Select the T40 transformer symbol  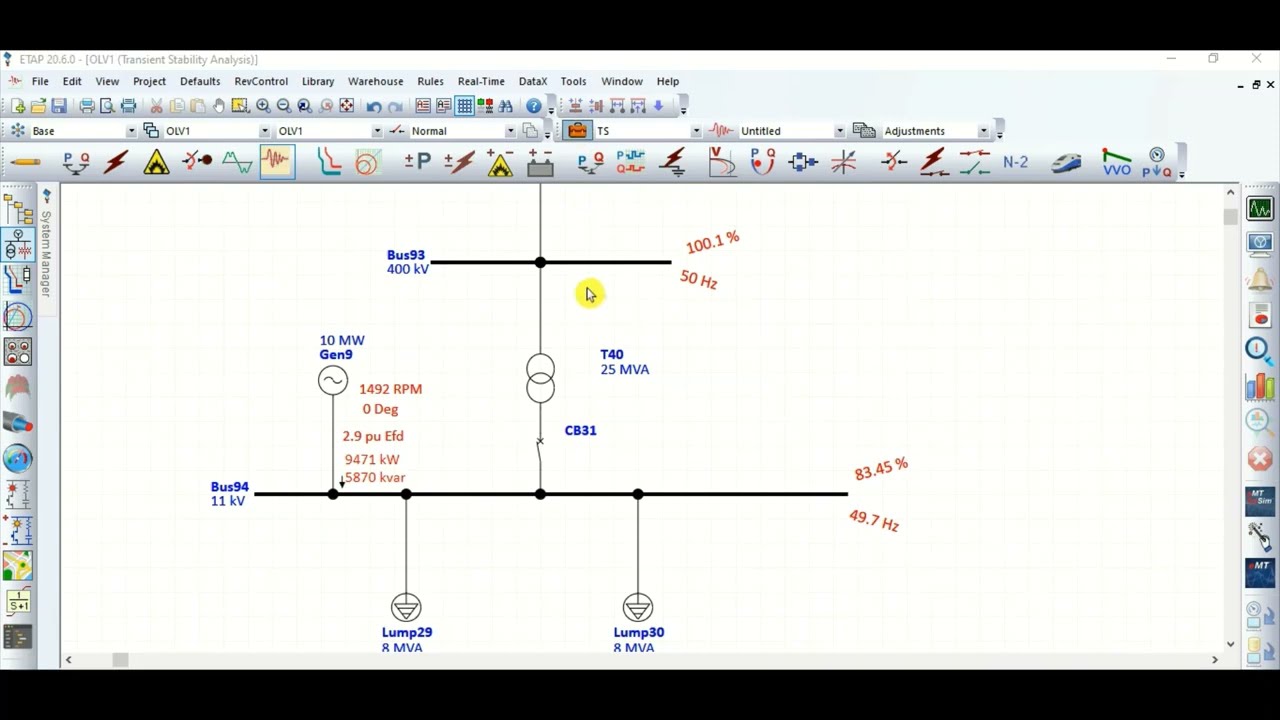tap(540, 378)
